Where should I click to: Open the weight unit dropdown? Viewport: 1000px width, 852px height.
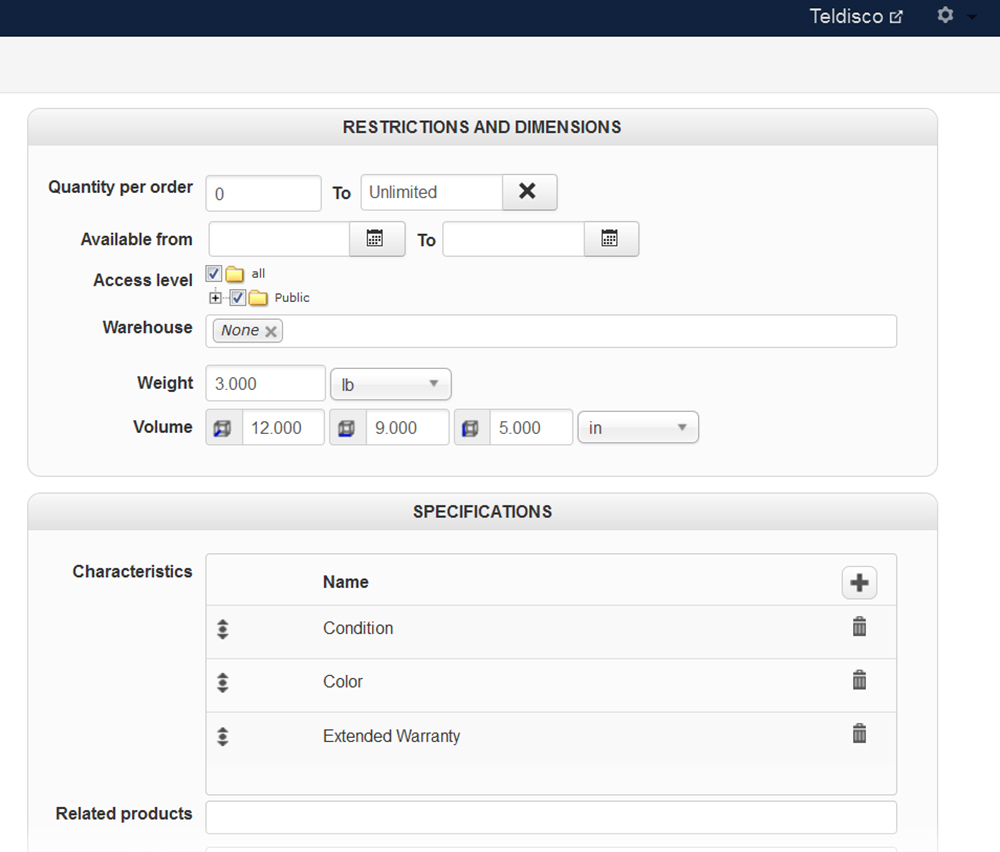390,384
